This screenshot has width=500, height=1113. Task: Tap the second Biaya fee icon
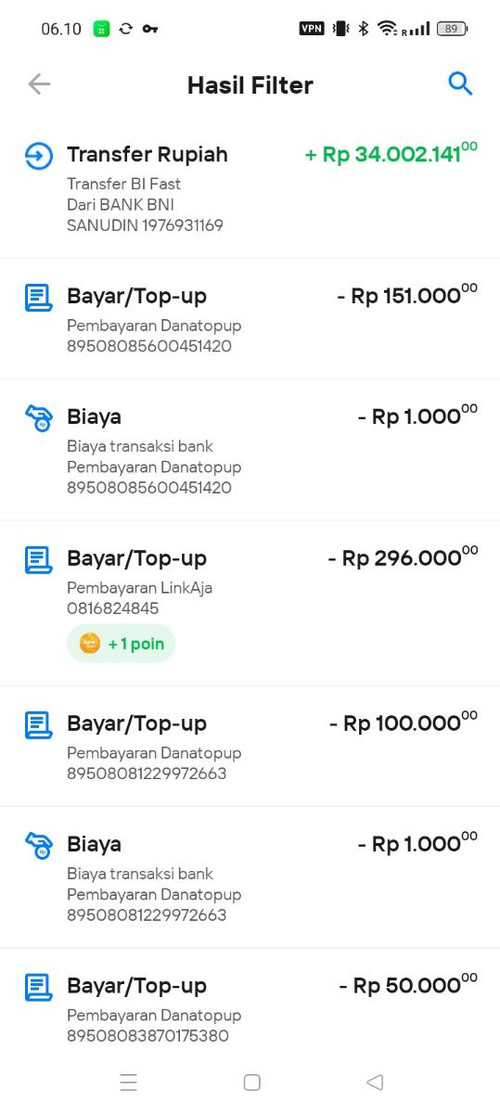(39, 845)
